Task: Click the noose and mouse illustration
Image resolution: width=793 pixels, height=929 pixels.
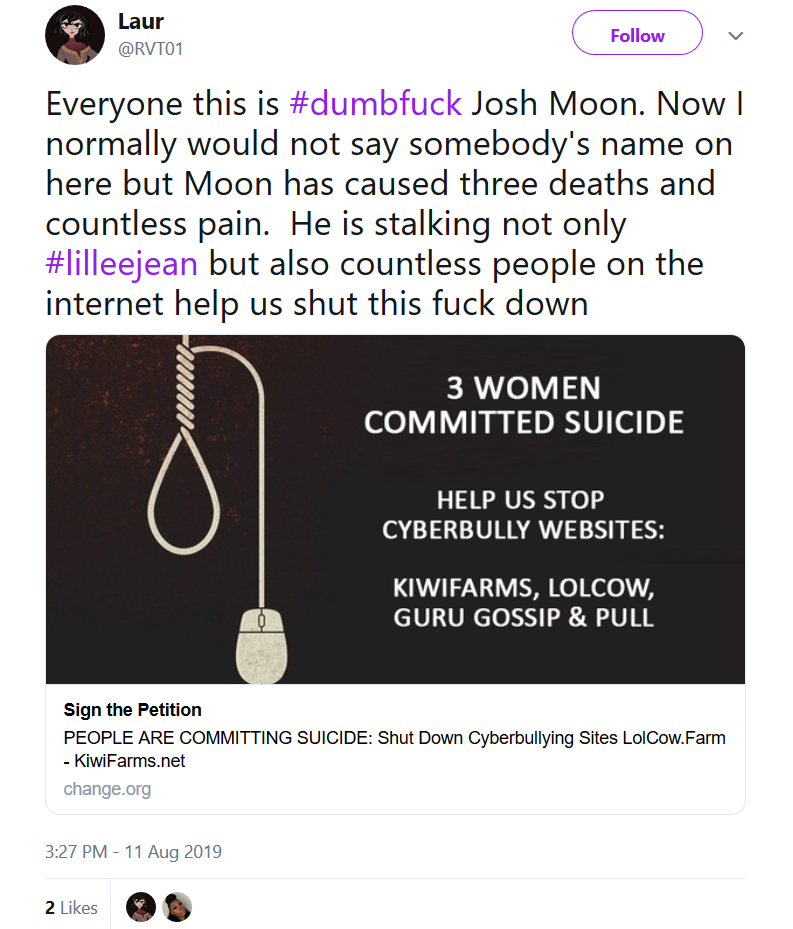Action: click(x=218, y=509)
